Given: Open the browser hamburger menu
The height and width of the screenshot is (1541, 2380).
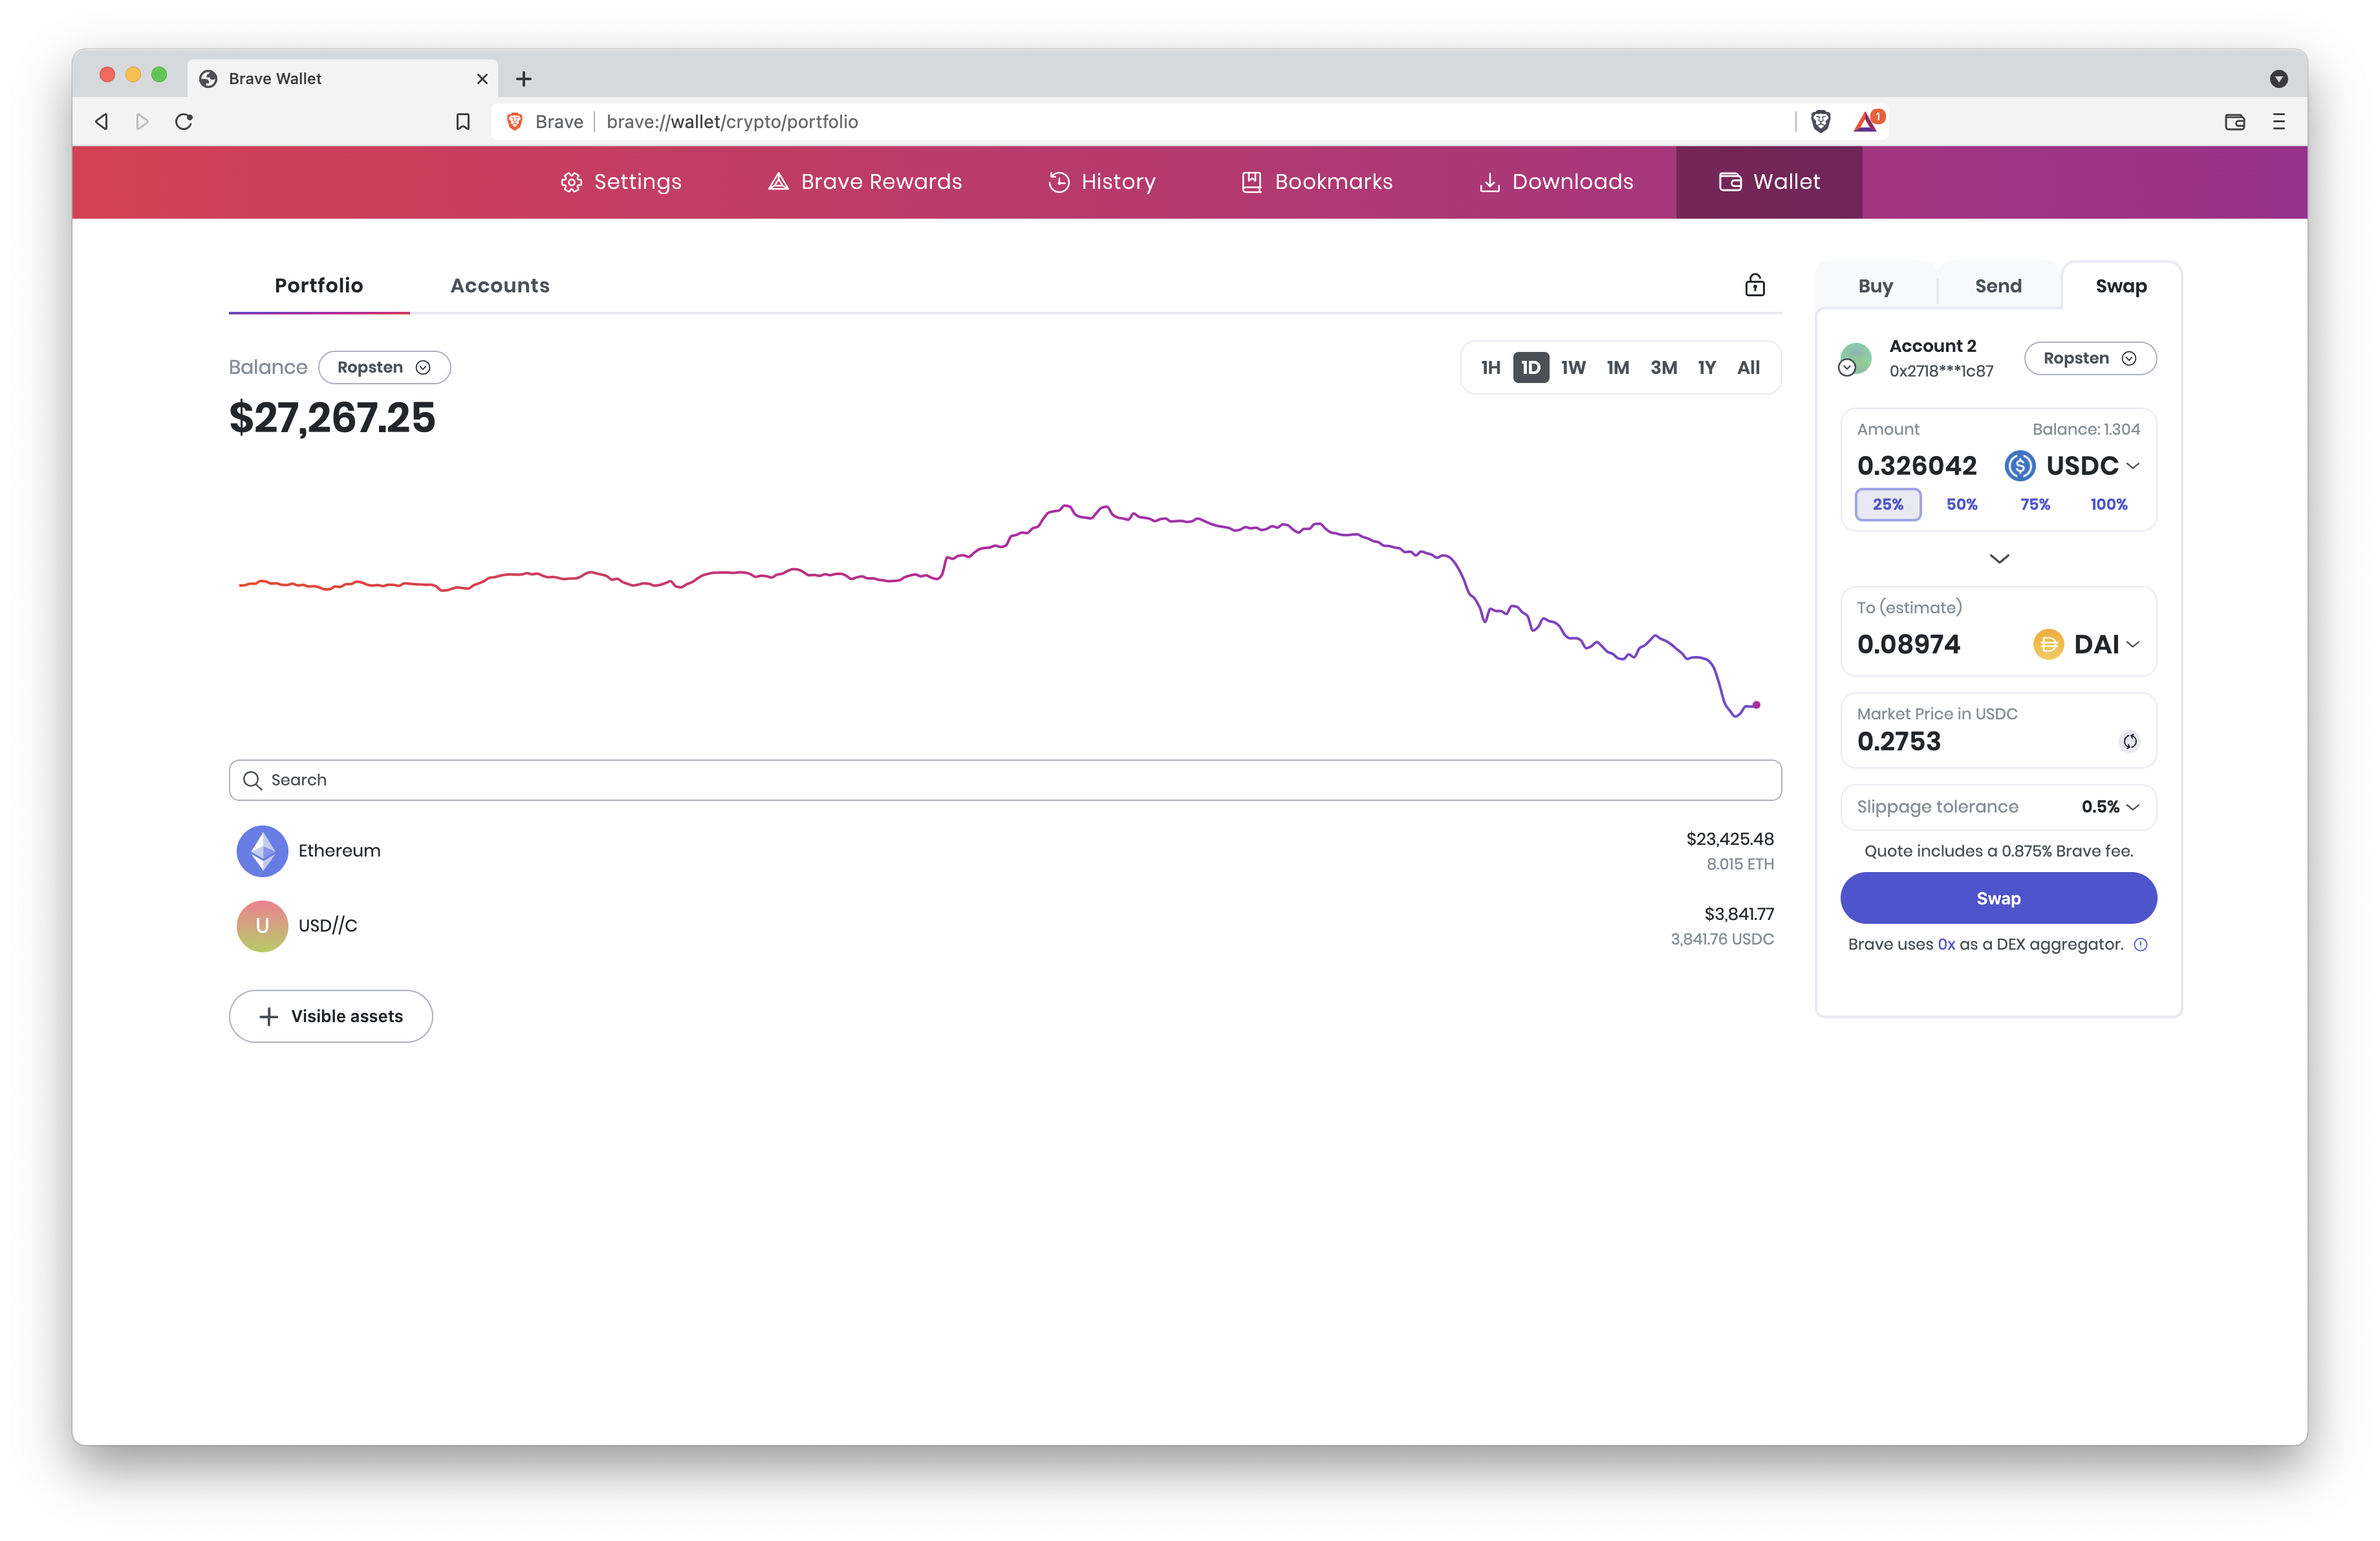Looking at the screenshot, I should click(x=2279, y=121).
